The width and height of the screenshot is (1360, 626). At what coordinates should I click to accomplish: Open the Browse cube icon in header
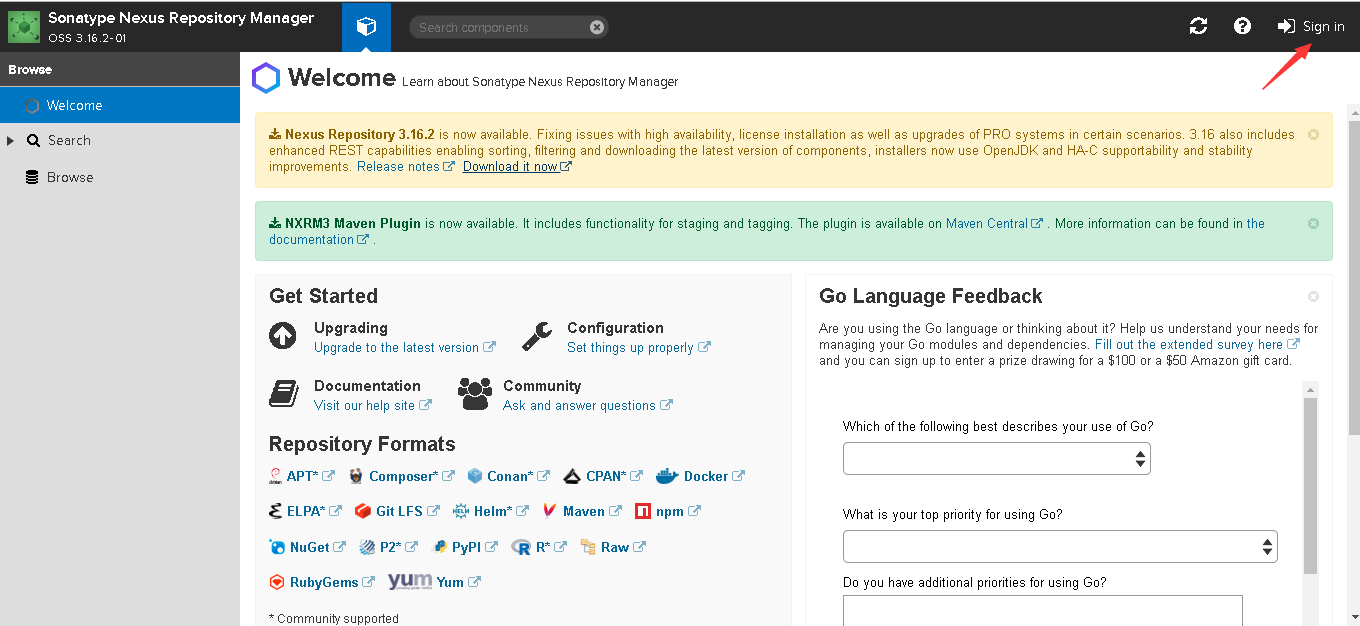[366, 27]
